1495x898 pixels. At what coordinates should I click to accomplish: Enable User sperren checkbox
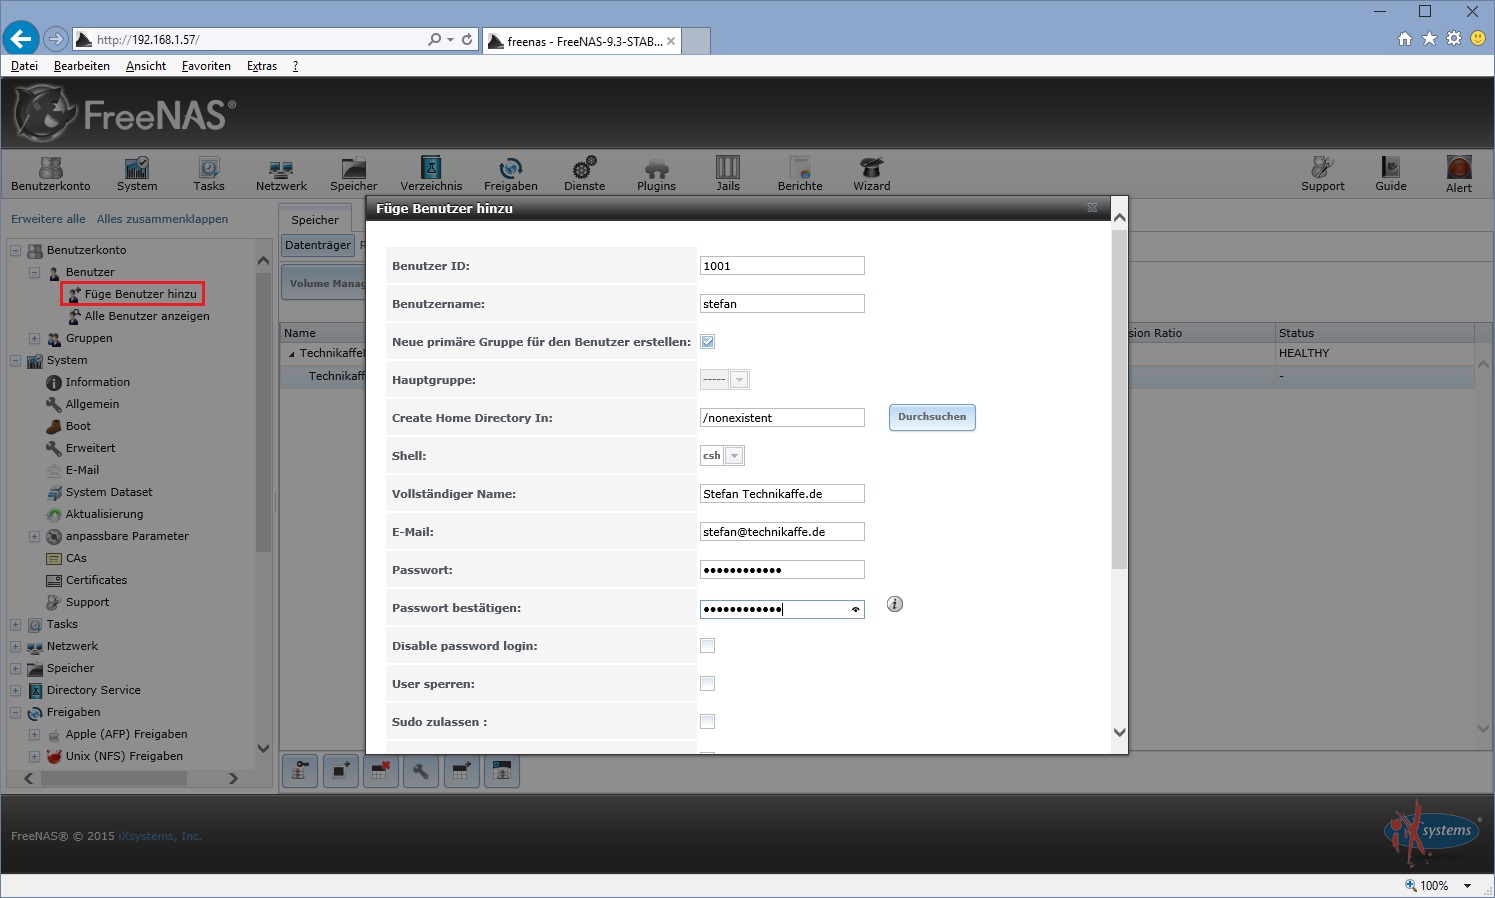pyautogui.click(x=708, y=684)
